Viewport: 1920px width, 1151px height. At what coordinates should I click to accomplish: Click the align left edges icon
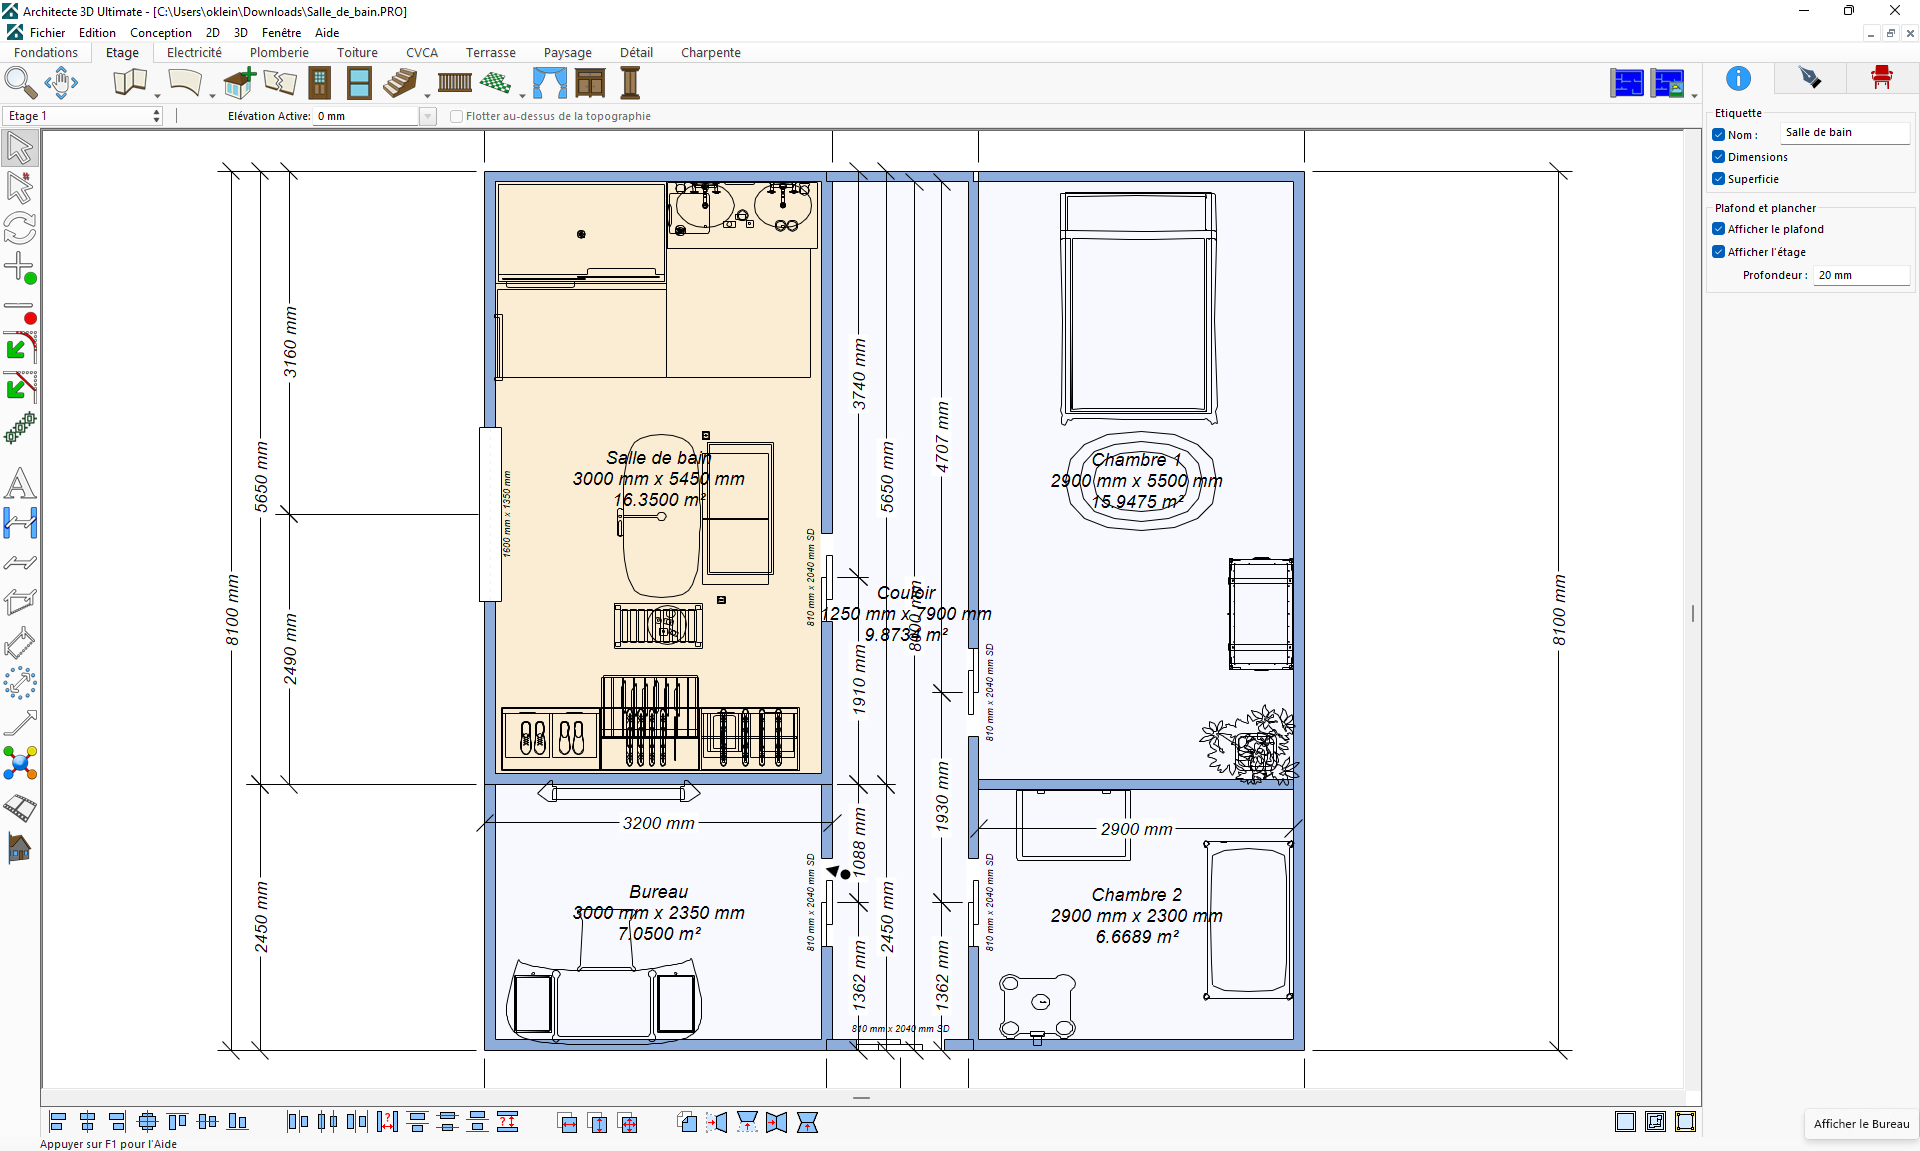[58, 1122]
